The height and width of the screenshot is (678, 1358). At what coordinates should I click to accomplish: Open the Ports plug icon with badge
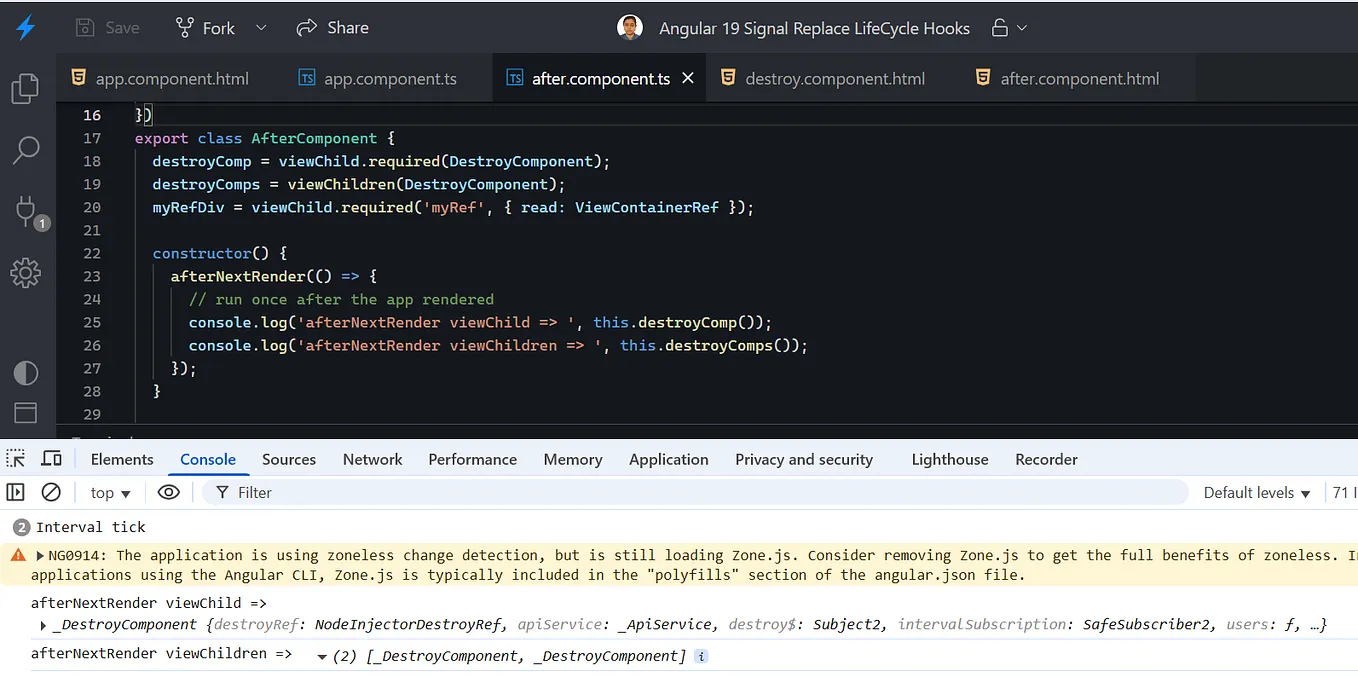27,211
